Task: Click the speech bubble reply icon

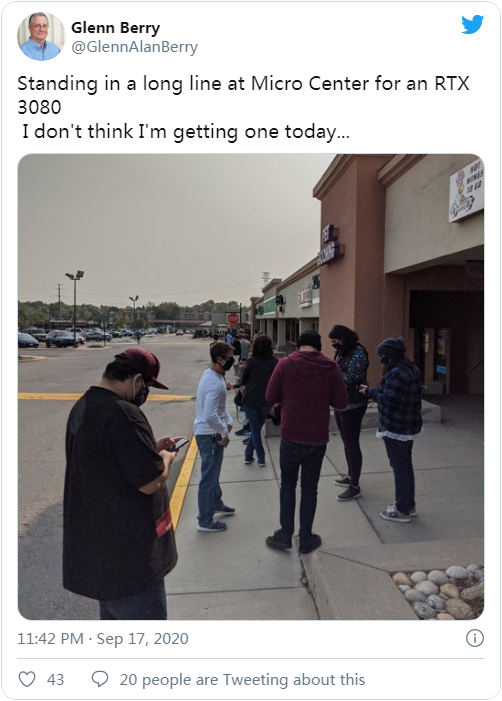Action: click(x=100, y=680)
